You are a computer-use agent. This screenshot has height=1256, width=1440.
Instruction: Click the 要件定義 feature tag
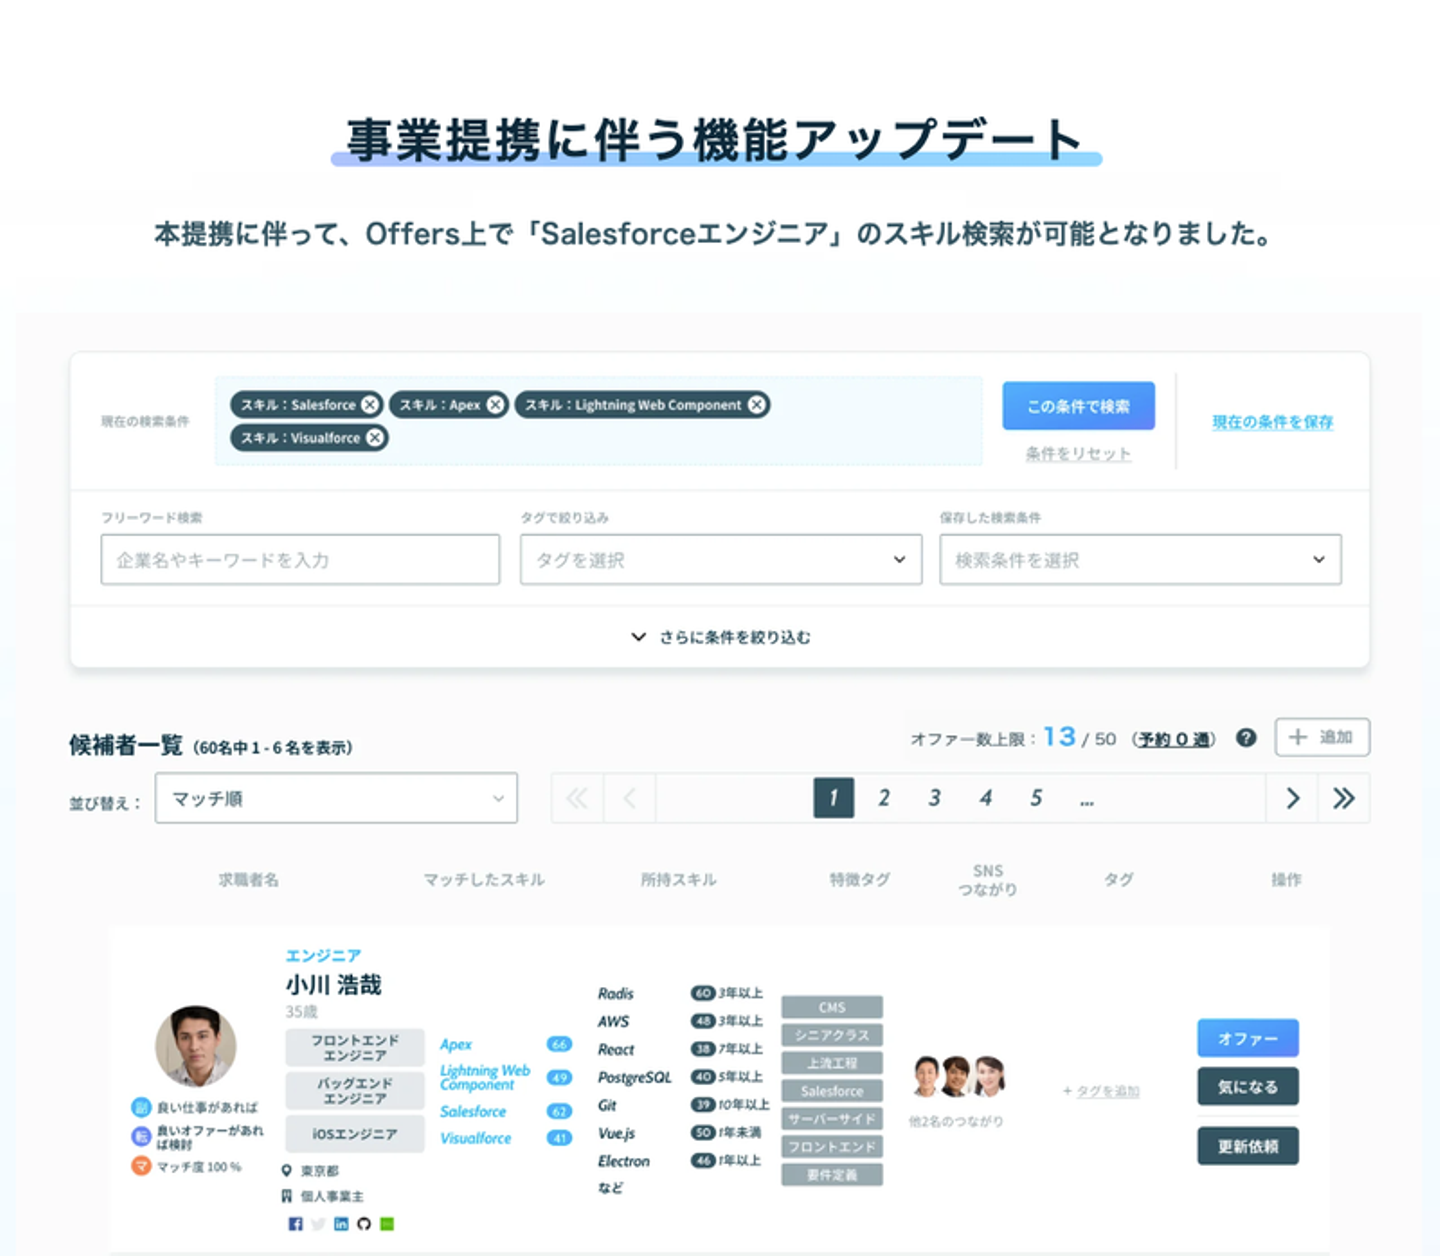click(832, 1175)
